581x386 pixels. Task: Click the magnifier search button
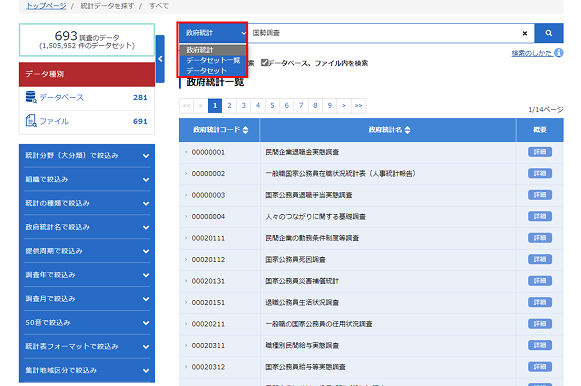(x=549, y=33)
